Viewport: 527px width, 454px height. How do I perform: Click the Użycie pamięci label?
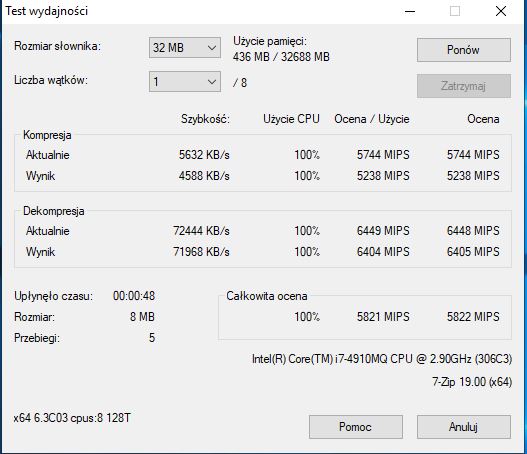click(x=270, y=41)
